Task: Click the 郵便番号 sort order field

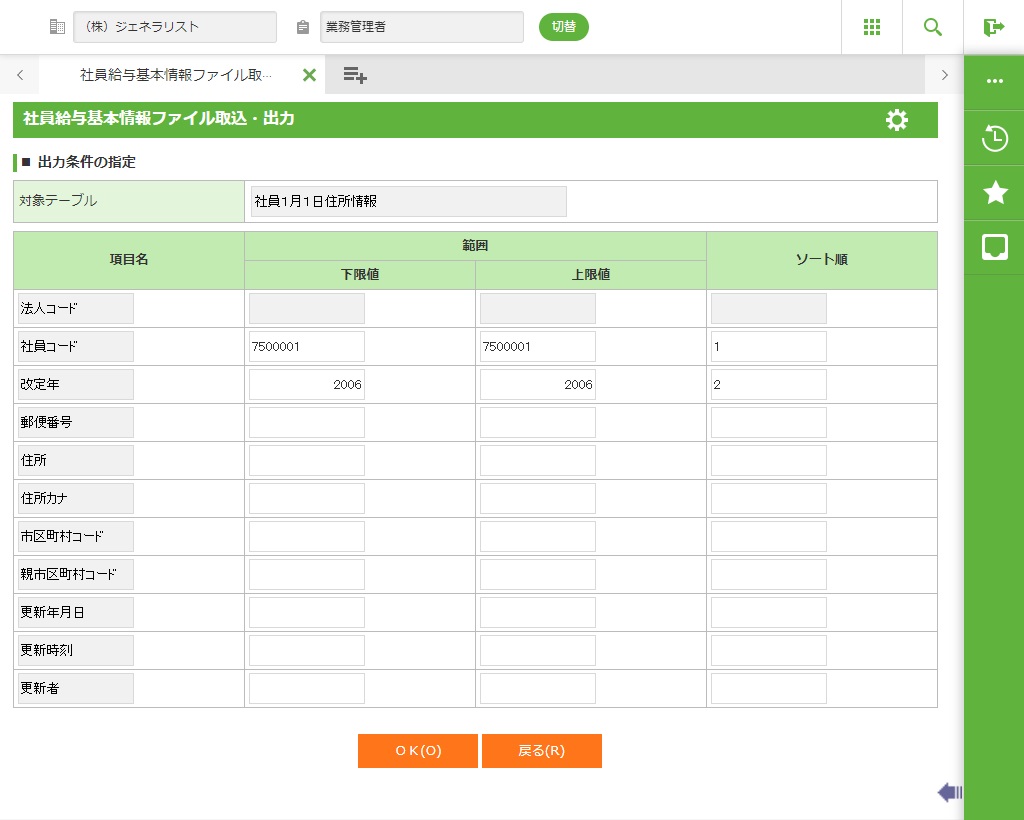Action: 768,423
